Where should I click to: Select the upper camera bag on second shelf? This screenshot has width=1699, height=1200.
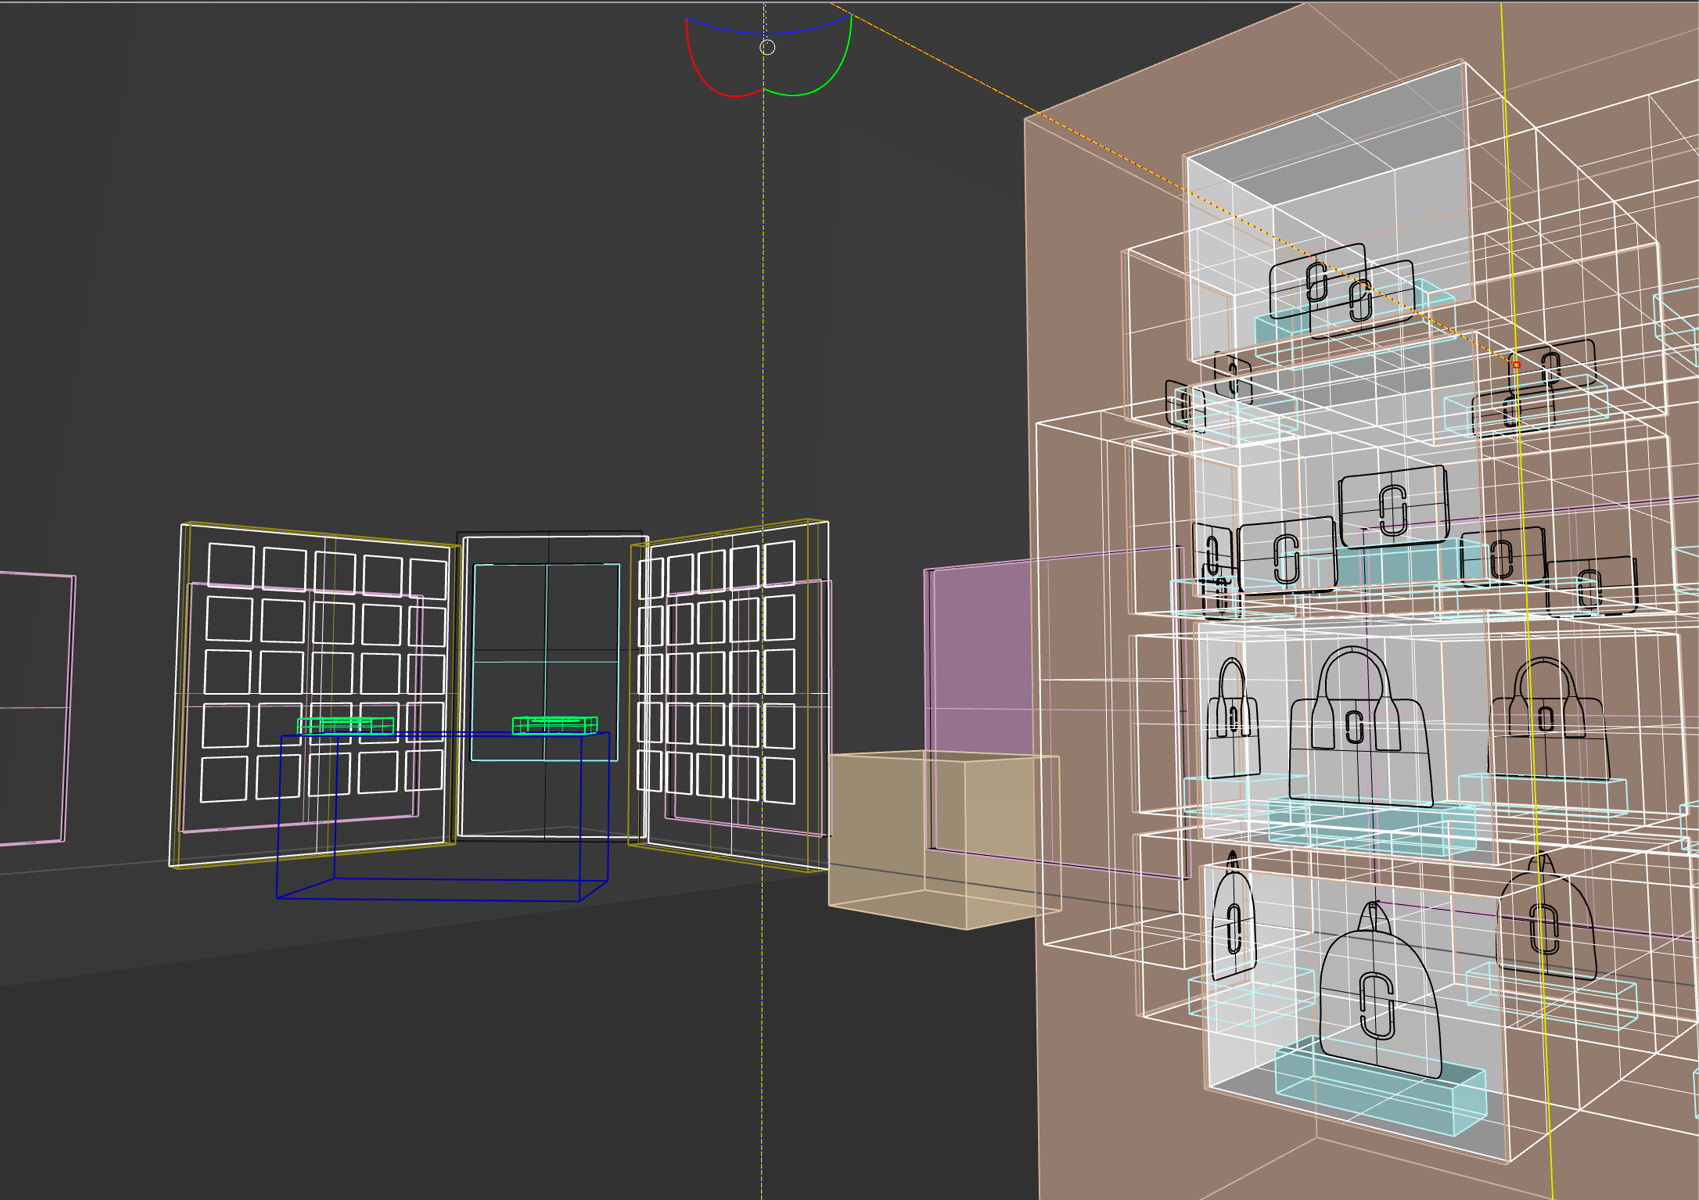coord(1394,506)
